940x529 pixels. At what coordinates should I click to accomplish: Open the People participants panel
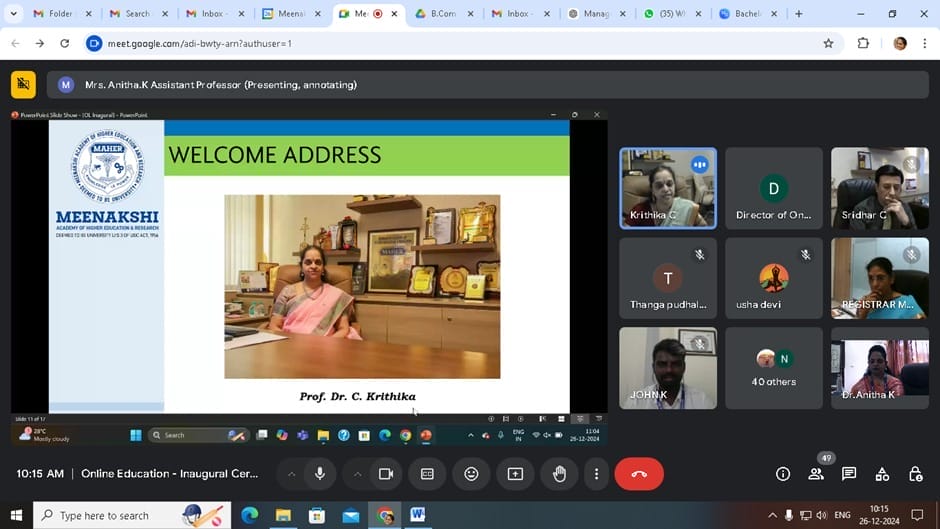pyautogui.click(x=816, y=474)
